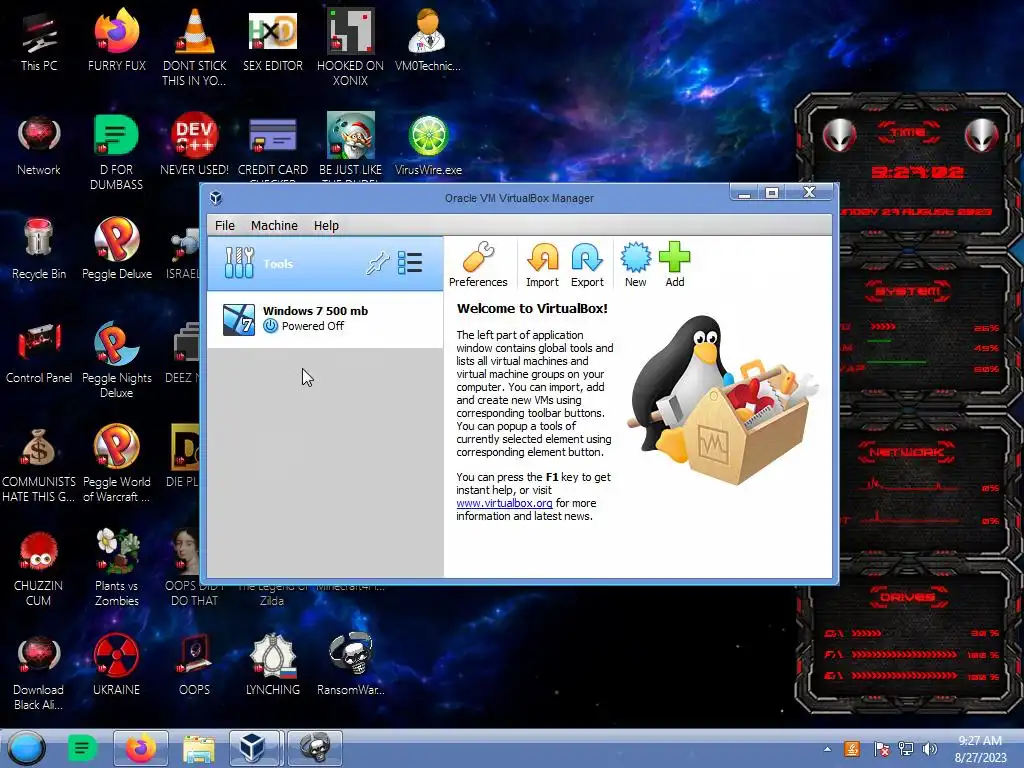
Task: Select the Recycle Bin icon
Action: 39,249
